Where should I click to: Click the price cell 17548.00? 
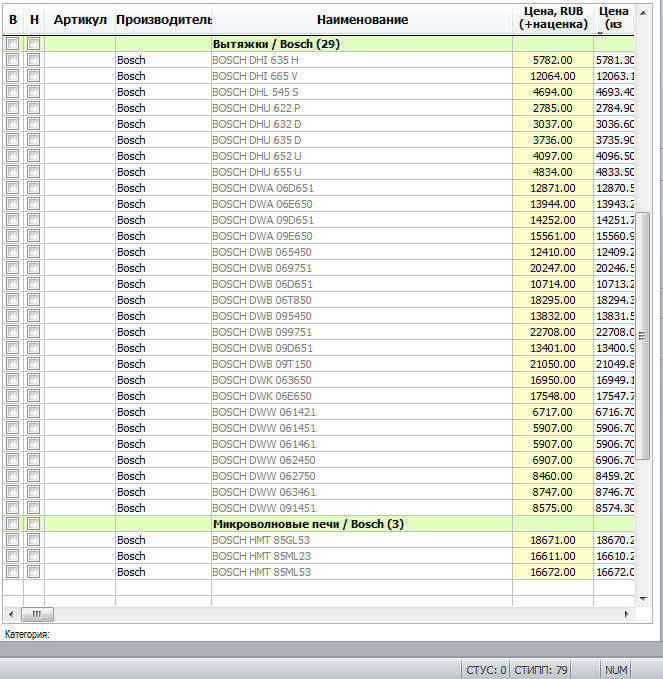click(553, 396)
